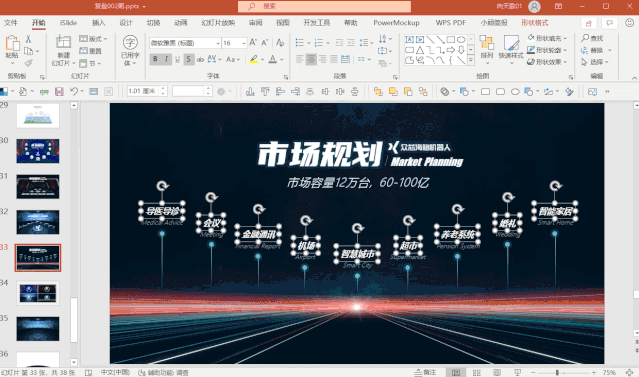Viewport: 639px width, 377px height.
Task: Increase font size with the larger A icon
Action: click(253, 42)
